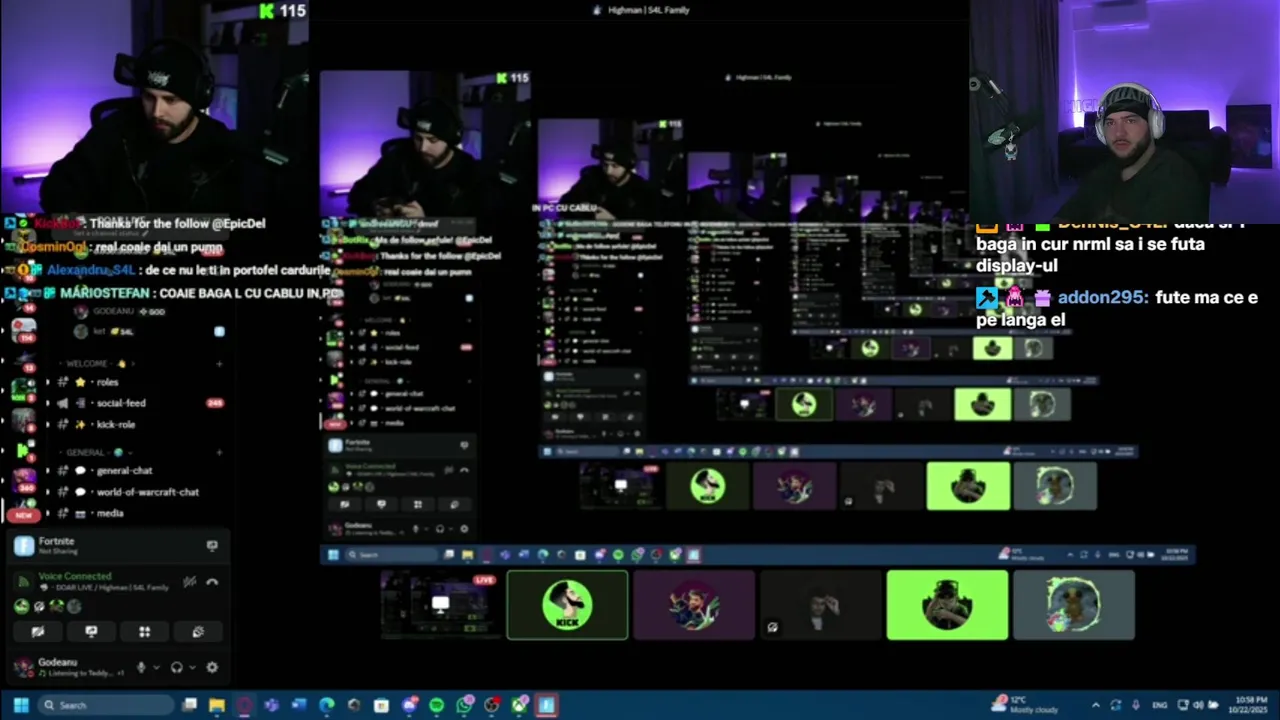
Task: Disconnect from the voice channel
Action: (x=212, y=582)
